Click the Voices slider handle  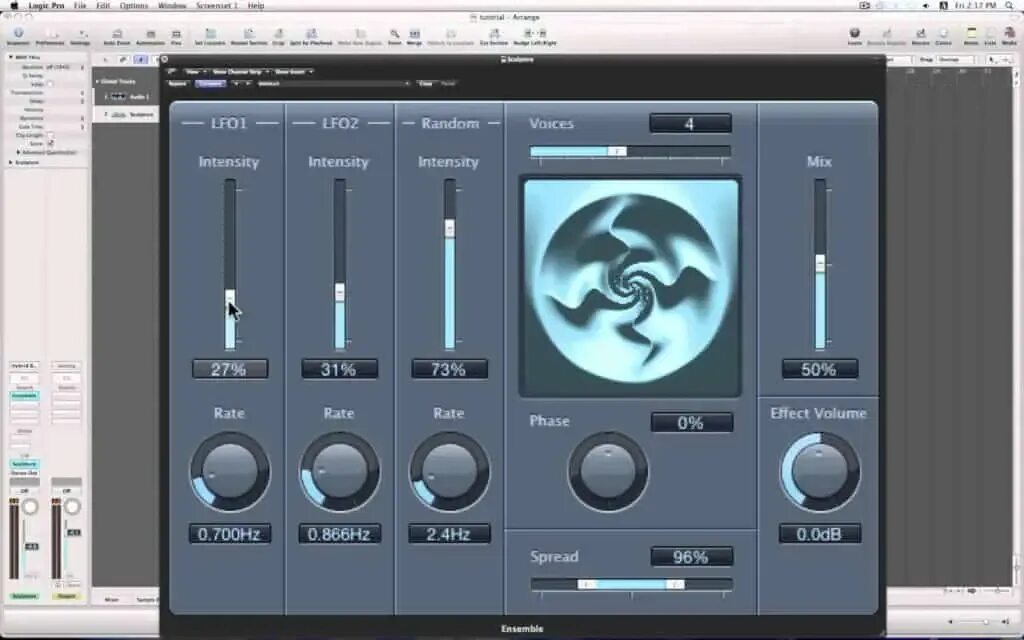[x=616, y=152]
